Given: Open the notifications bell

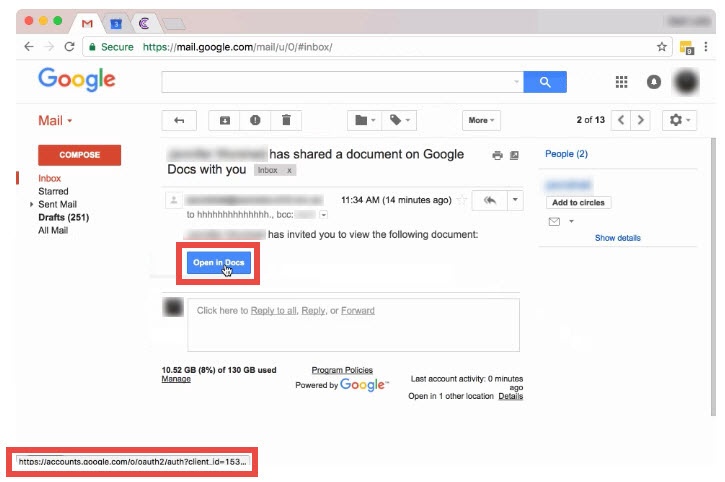Looking at the screenshot, I should [x=653, y=82].
